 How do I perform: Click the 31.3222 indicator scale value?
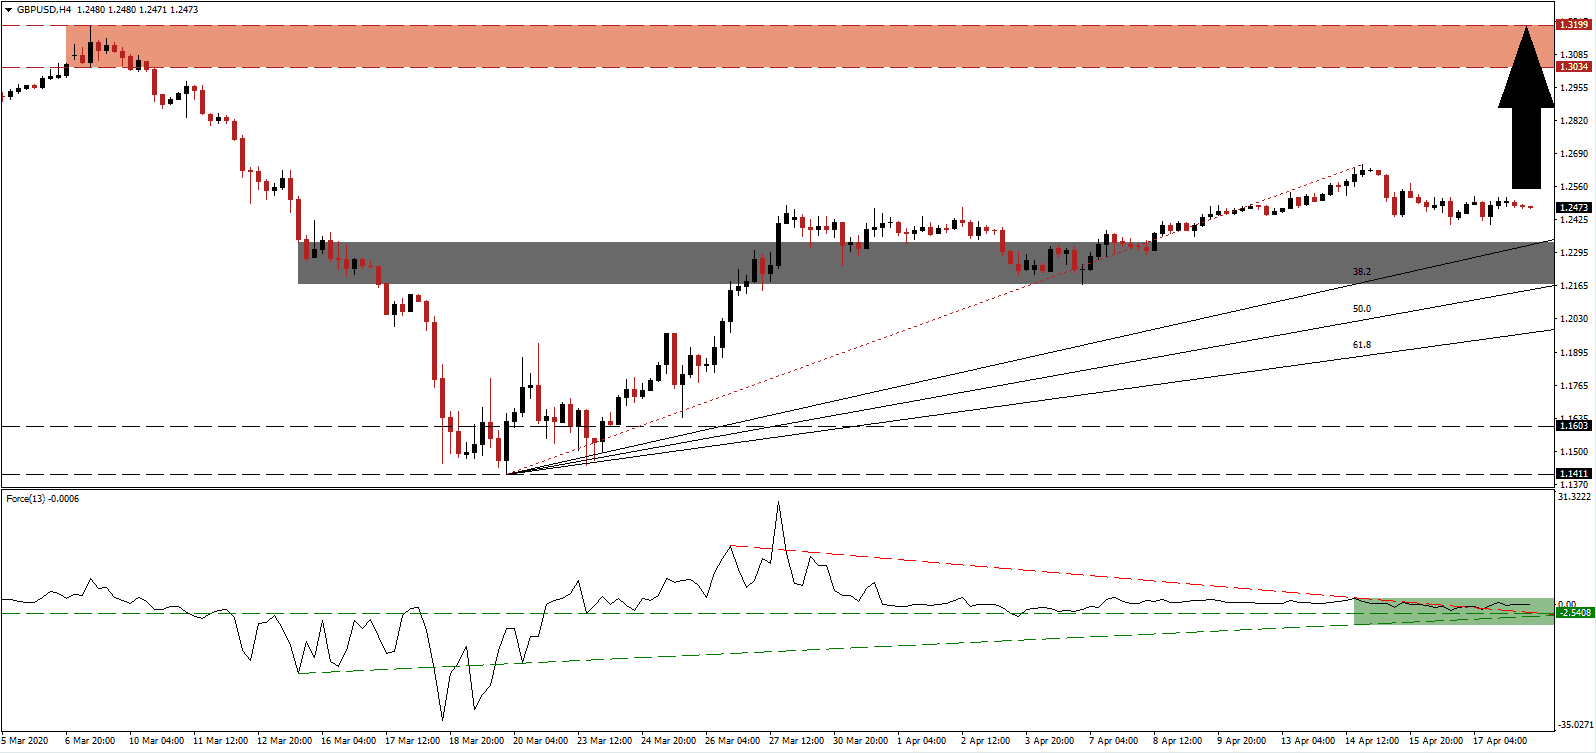click(x=1574, y=497)
